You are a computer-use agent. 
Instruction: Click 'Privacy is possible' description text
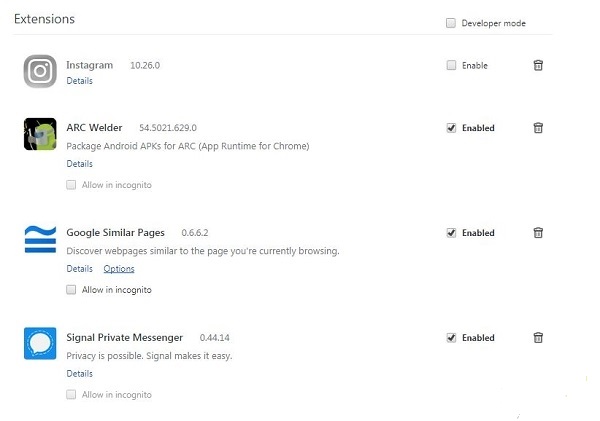point(149,356)
